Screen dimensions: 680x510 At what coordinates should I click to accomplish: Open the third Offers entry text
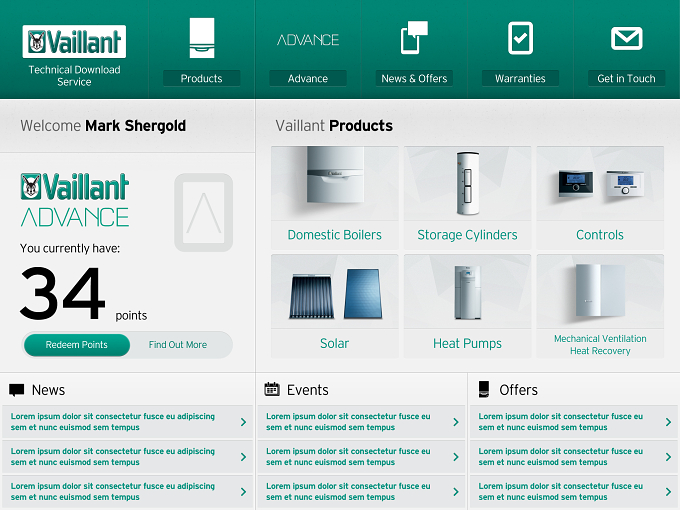[561, 491]
